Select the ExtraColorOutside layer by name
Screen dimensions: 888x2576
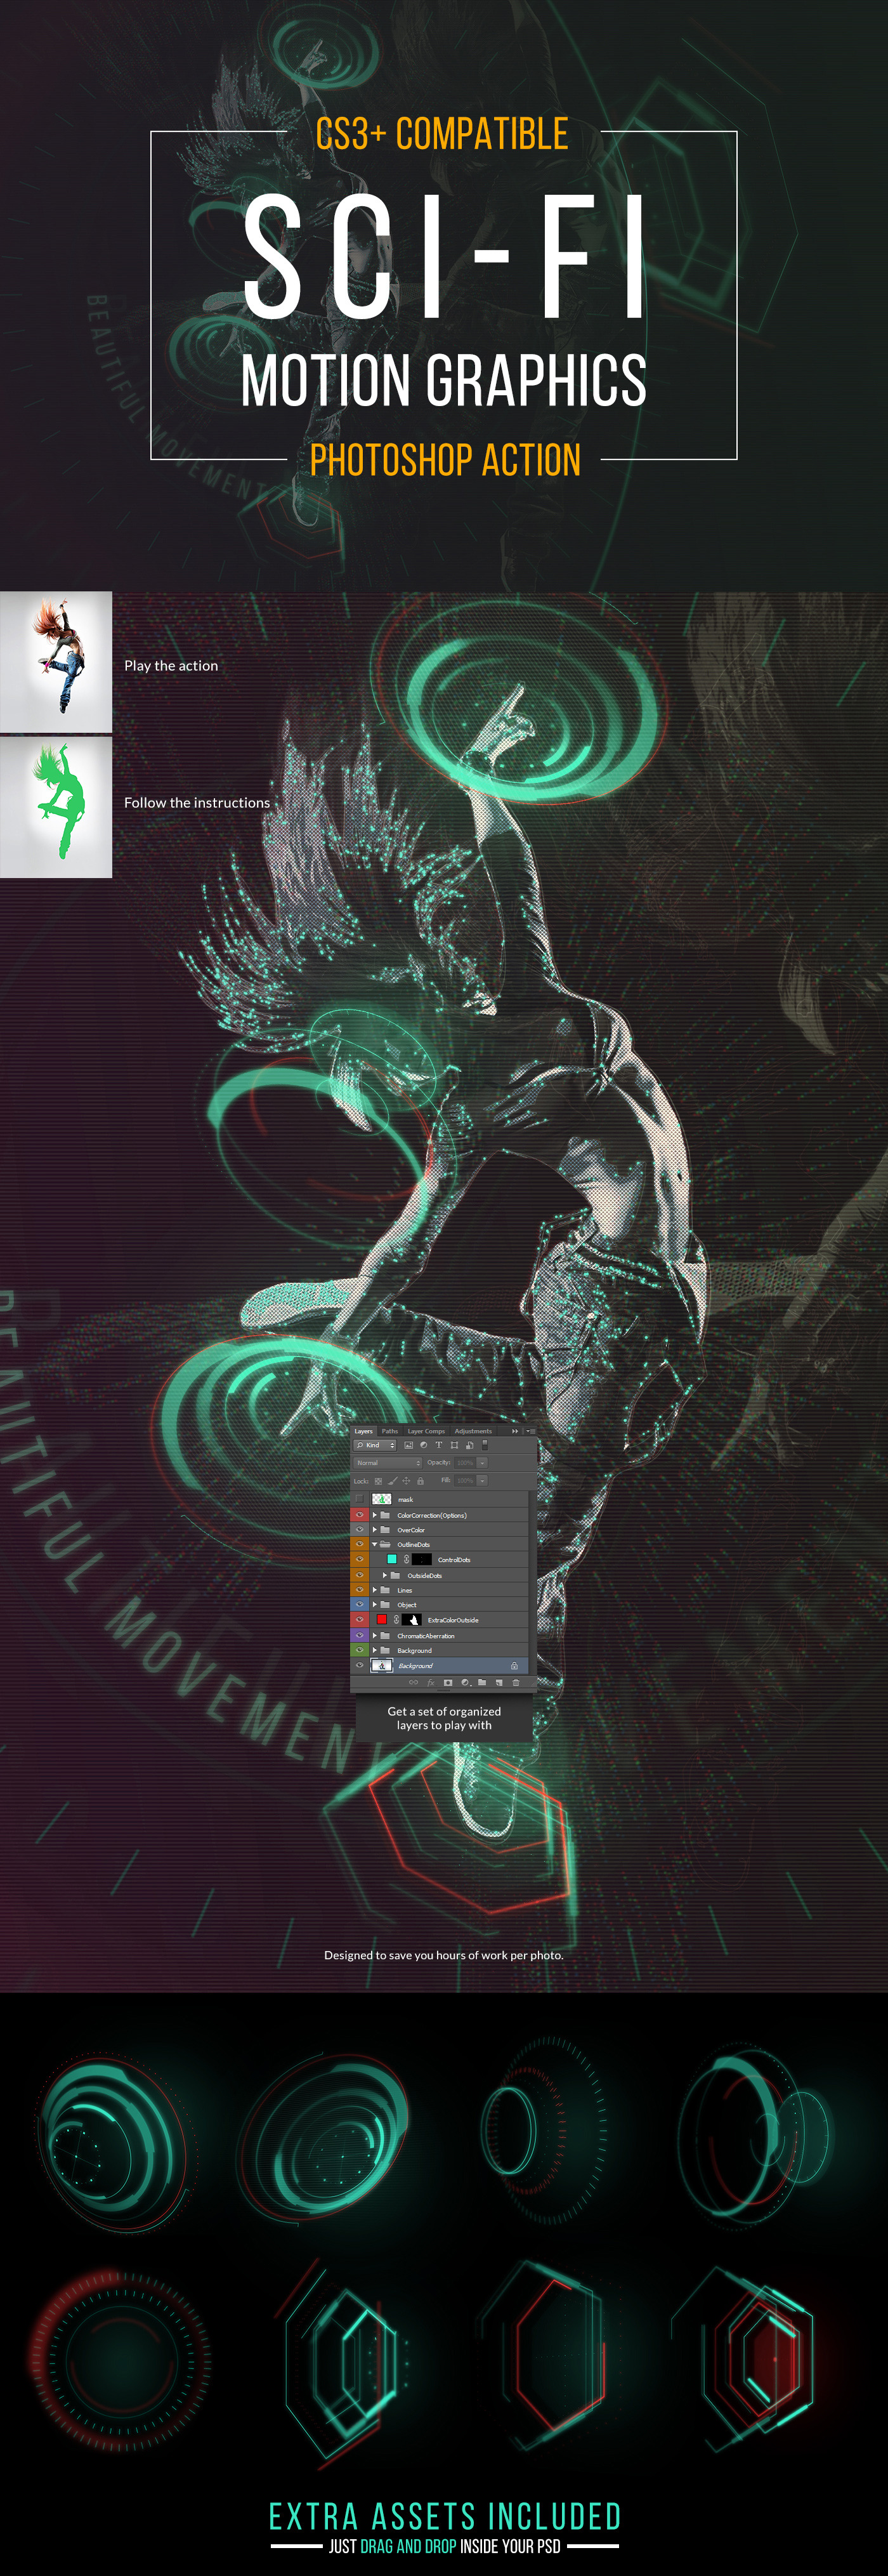453,1620
